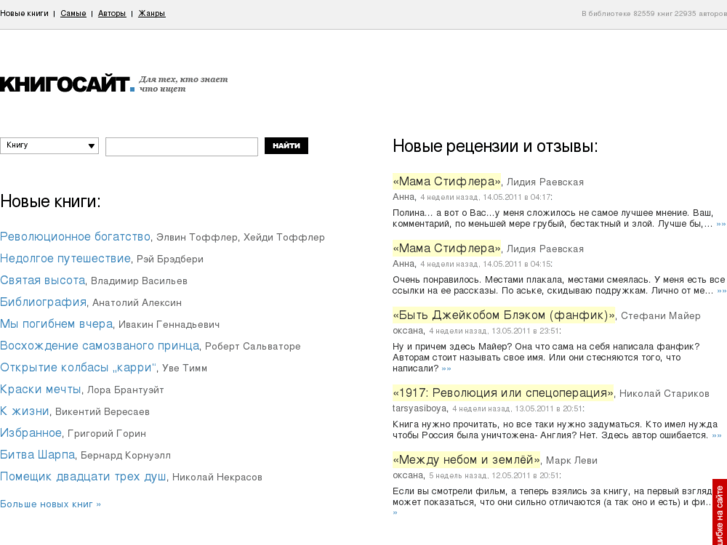Viewport: 727px width, 545px height.
Task: Expand review ending 'написали?' via »» link
Action: [446, 369]
